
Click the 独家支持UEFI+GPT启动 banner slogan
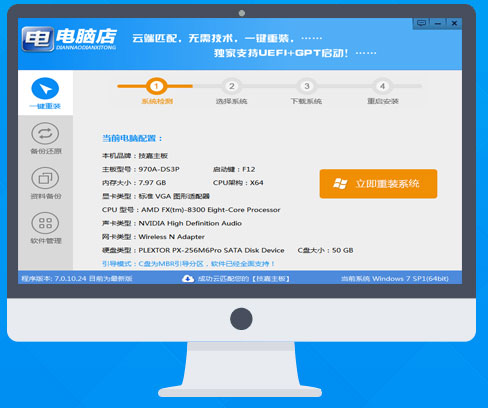pos(295,53)
